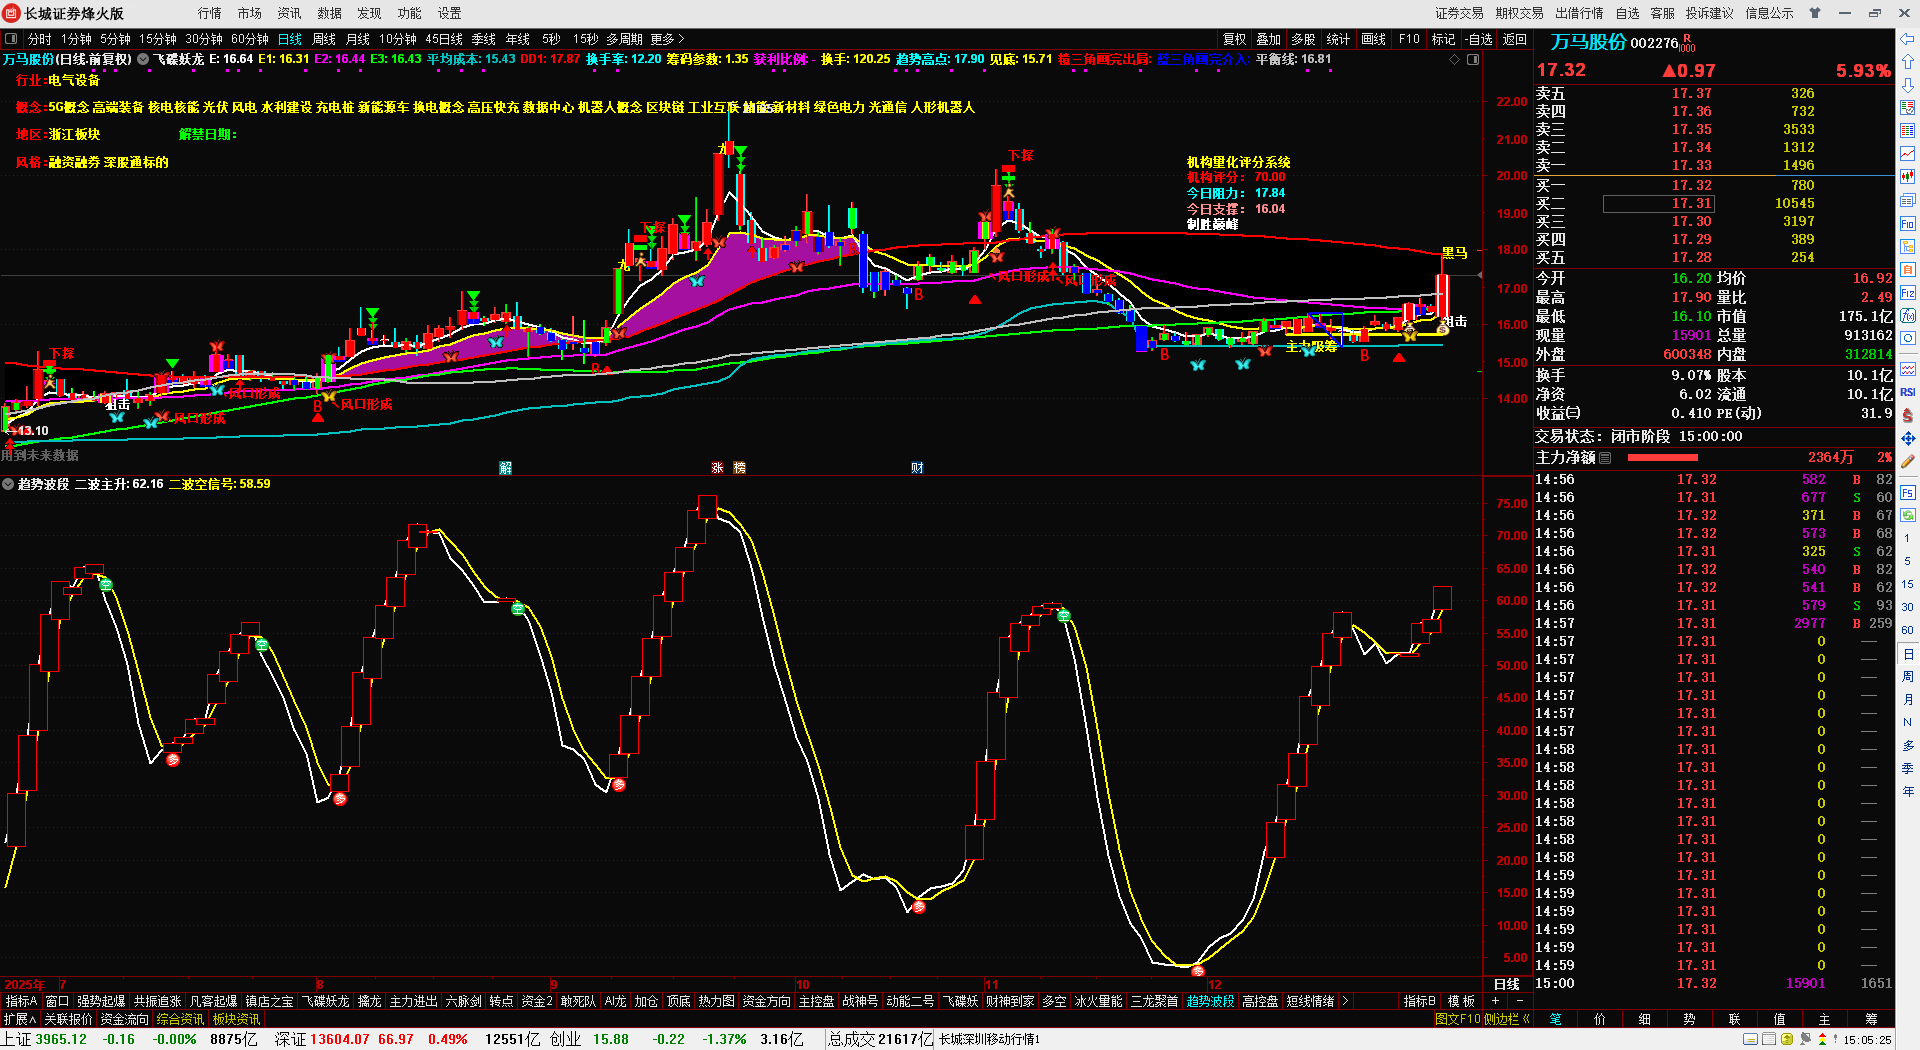Click the skin shirt icon in title bar
This screenshot has width=1920, height=1050.
[x=1815, y=13]
